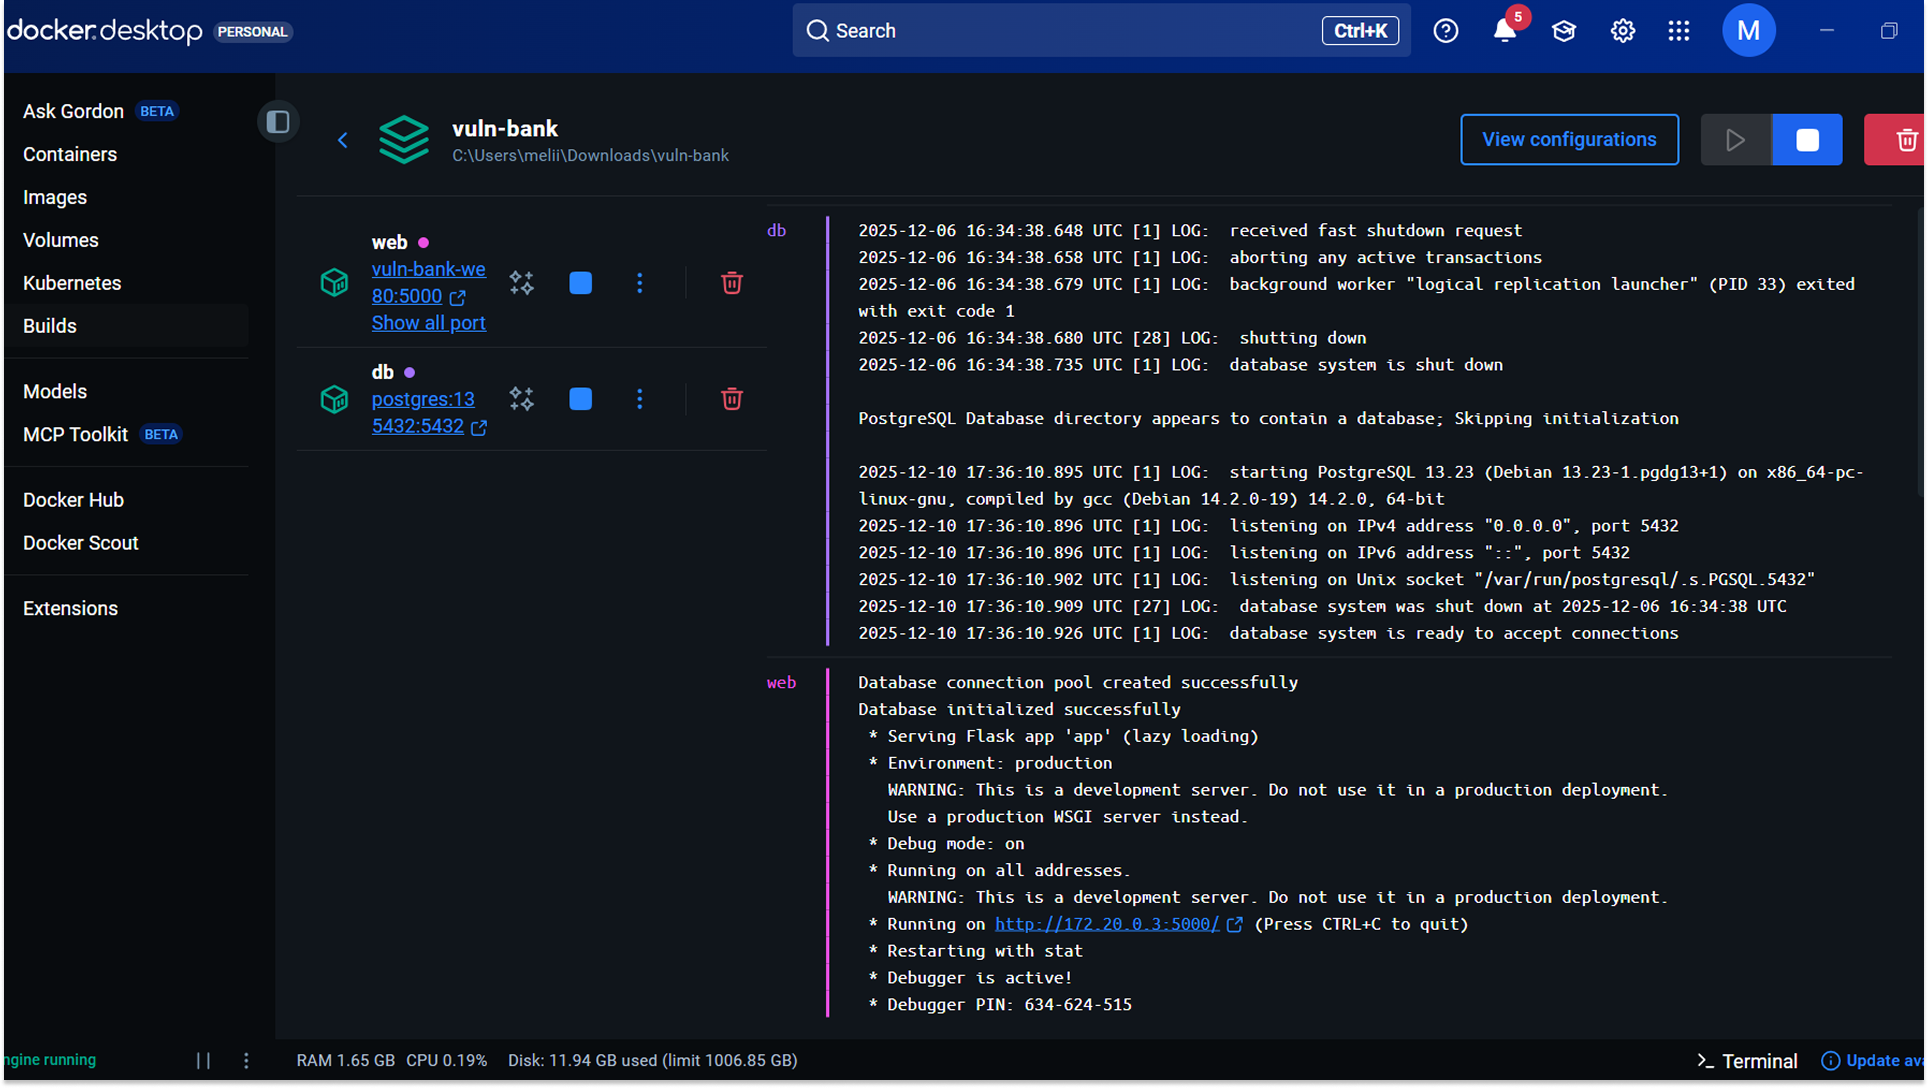Image resolution: width=1928 pixels, height=1088 pixels.
Task: Open Docker Desktop settings gear
Action: 1622,30
